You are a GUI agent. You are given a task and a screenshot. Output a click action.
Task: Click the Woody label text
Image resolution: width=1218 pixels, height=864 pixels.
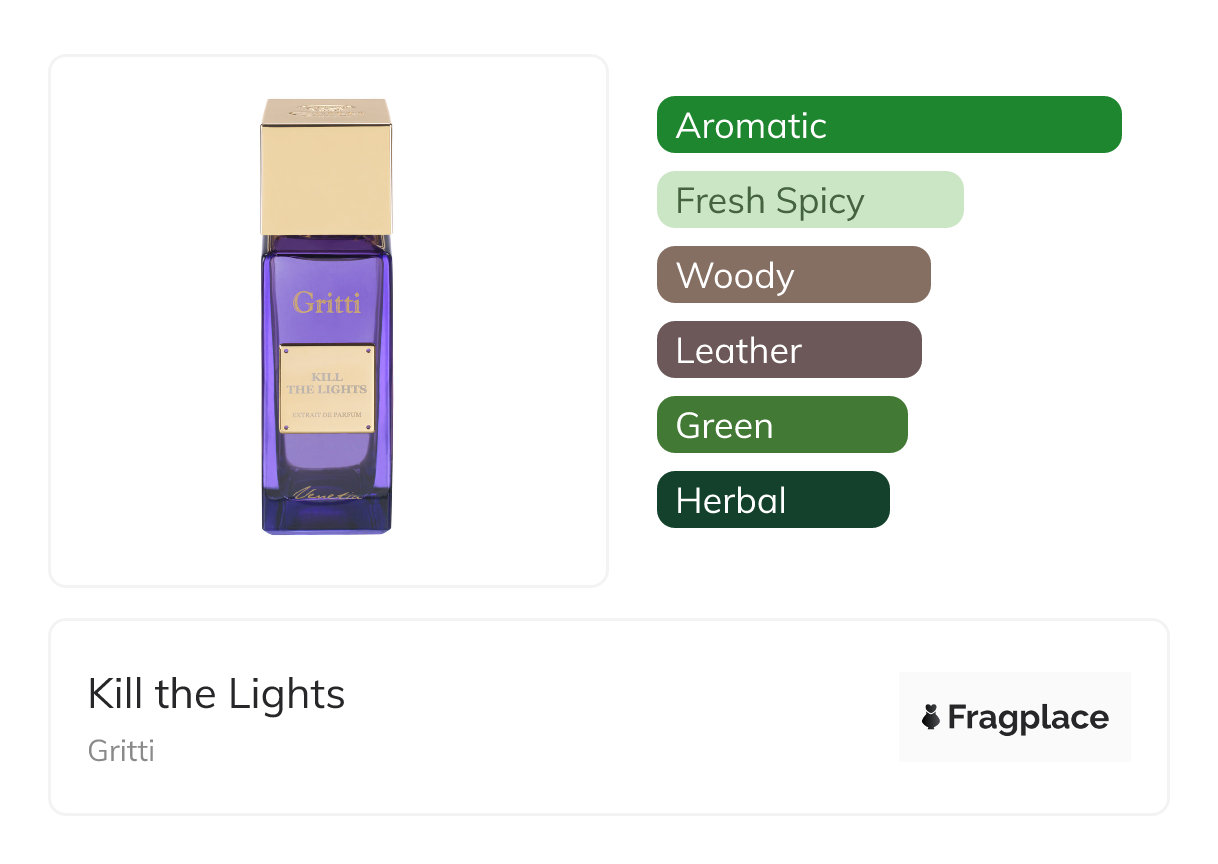click(x=735, y=276)
